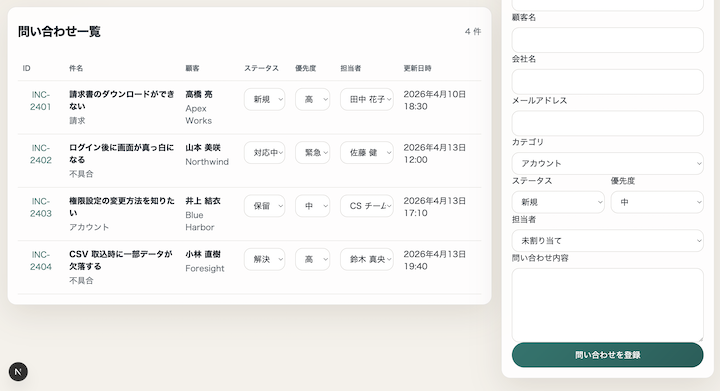Click the 問い合わせ一覧 heading
The height and width of the screenshot is (391, 720).
(59, 31)
